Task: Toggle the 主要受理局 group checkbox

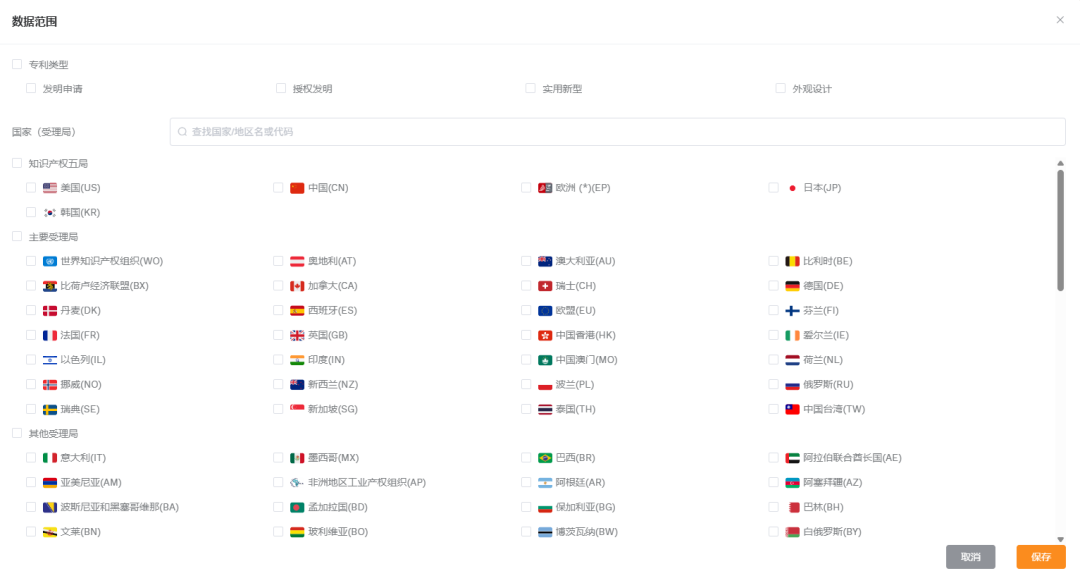Action: tap(17, 236)
